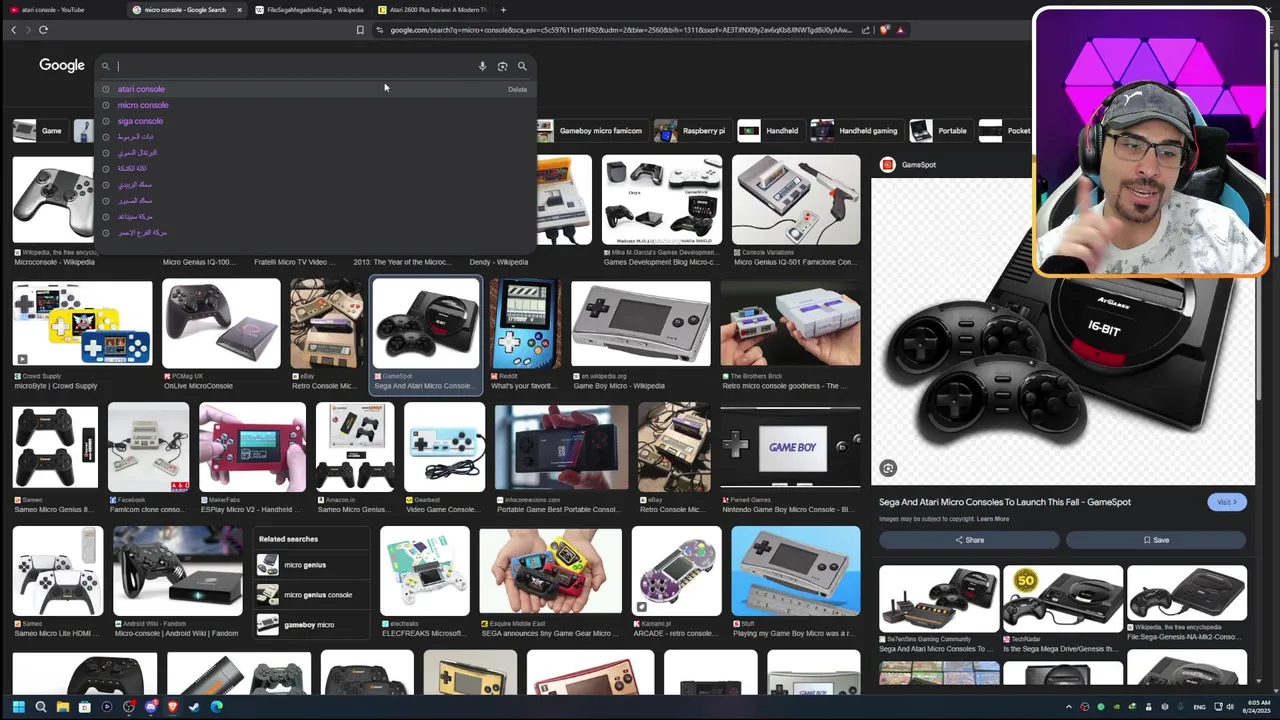The image size is (1280, 720).
Task: Open the clock and date flyout
Action: pyautogui.click(x=1257, y=707)
